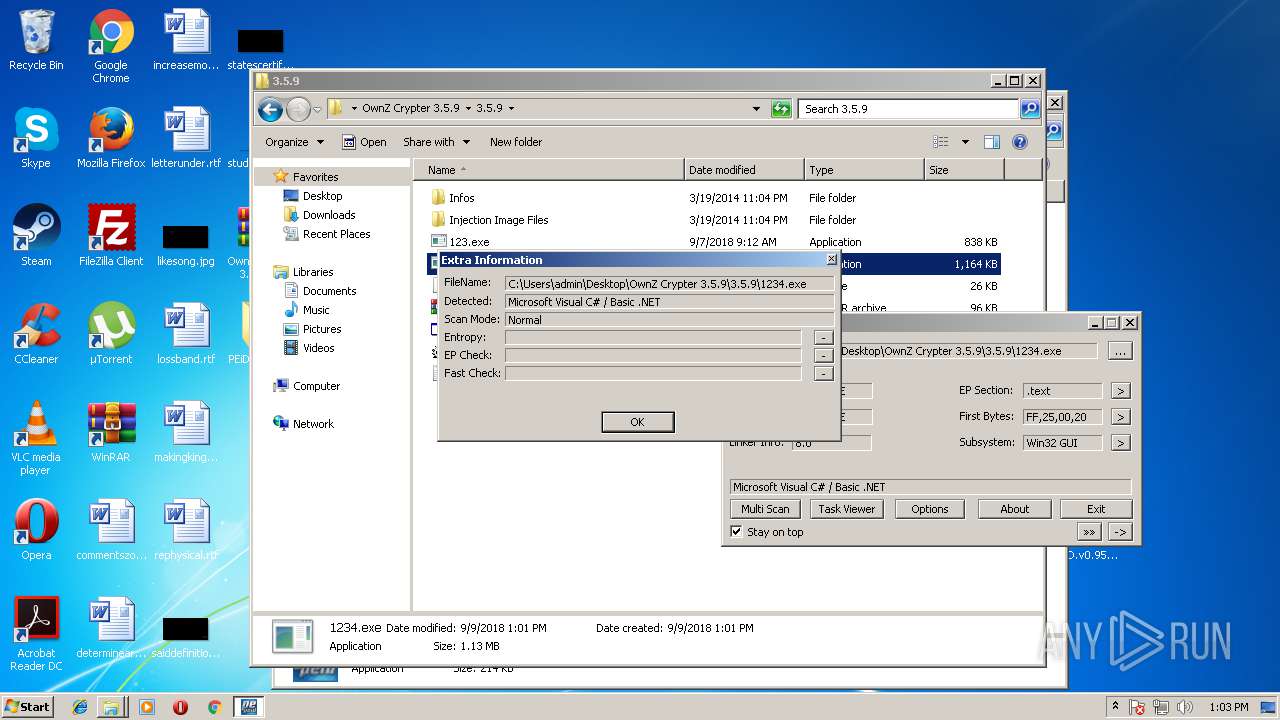
Task: Expand the OwnZ Crypter 3.5.9 breadcrumb arrow
Action: tap(467, 108)
